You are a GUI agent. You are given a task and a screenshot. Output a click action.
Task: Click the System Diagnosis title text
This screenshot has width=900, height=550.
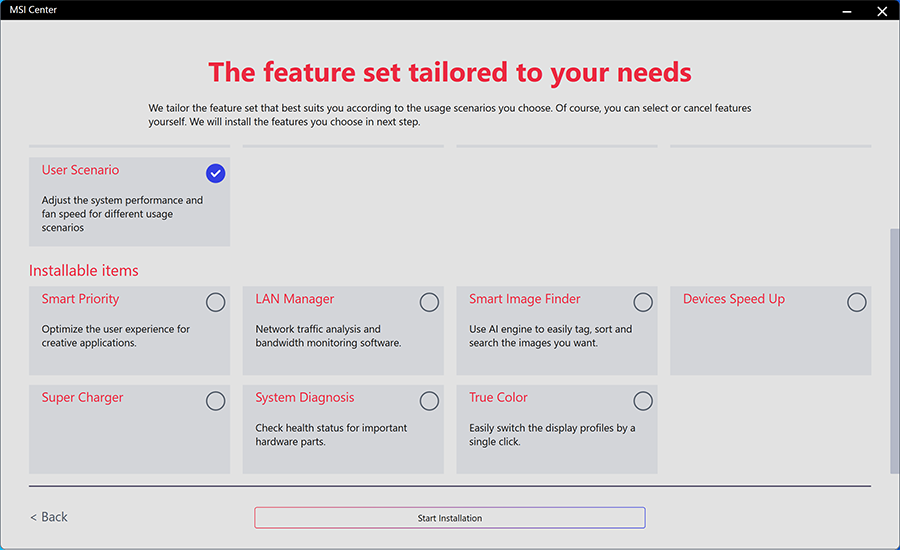pos(305,398)
